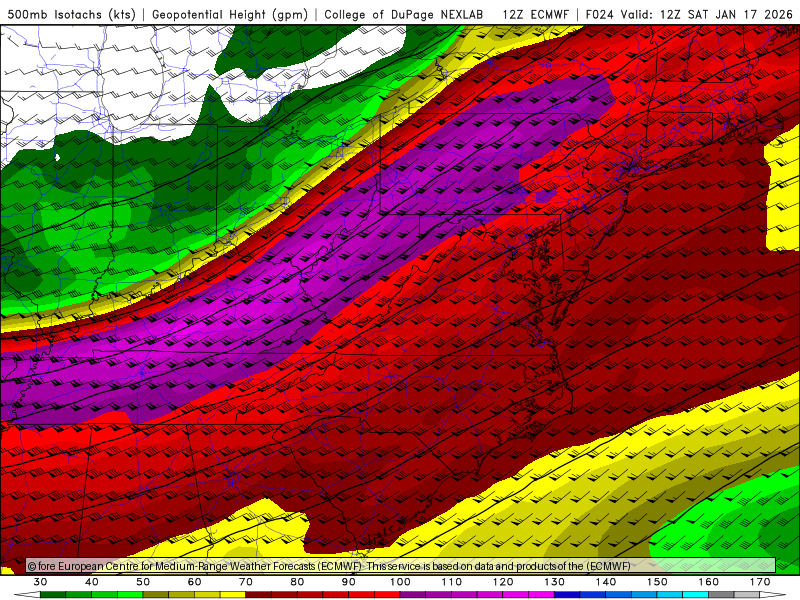
Task: Click the bright yellow swatch left of 70
Action: [233, 595]
